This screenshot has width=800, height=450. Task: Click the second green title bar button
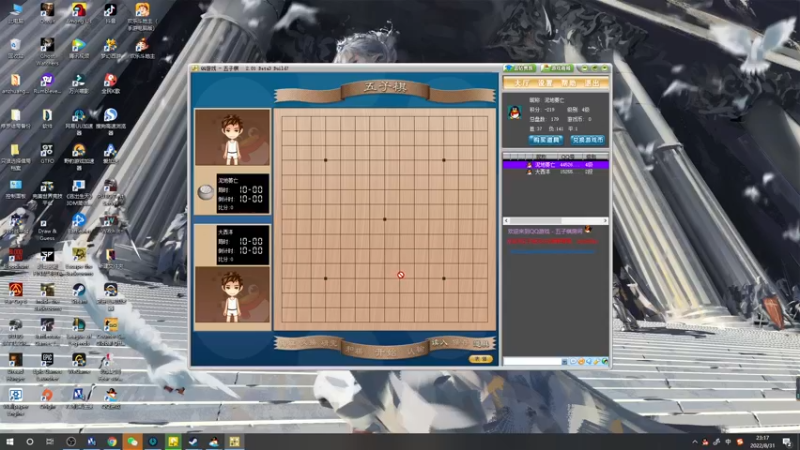[557, 68]
